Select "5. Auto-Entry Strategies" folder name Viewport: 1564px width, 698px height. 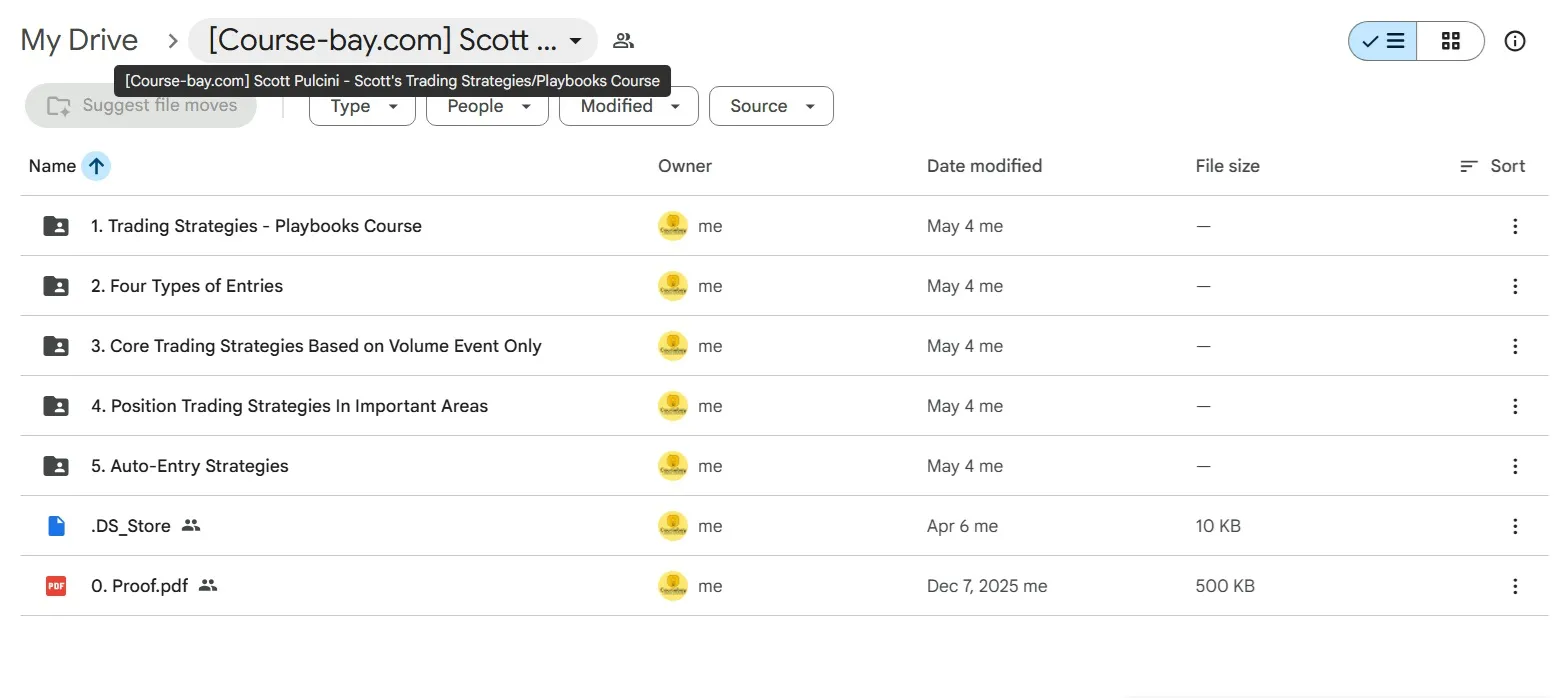click(x=190, y=466)
